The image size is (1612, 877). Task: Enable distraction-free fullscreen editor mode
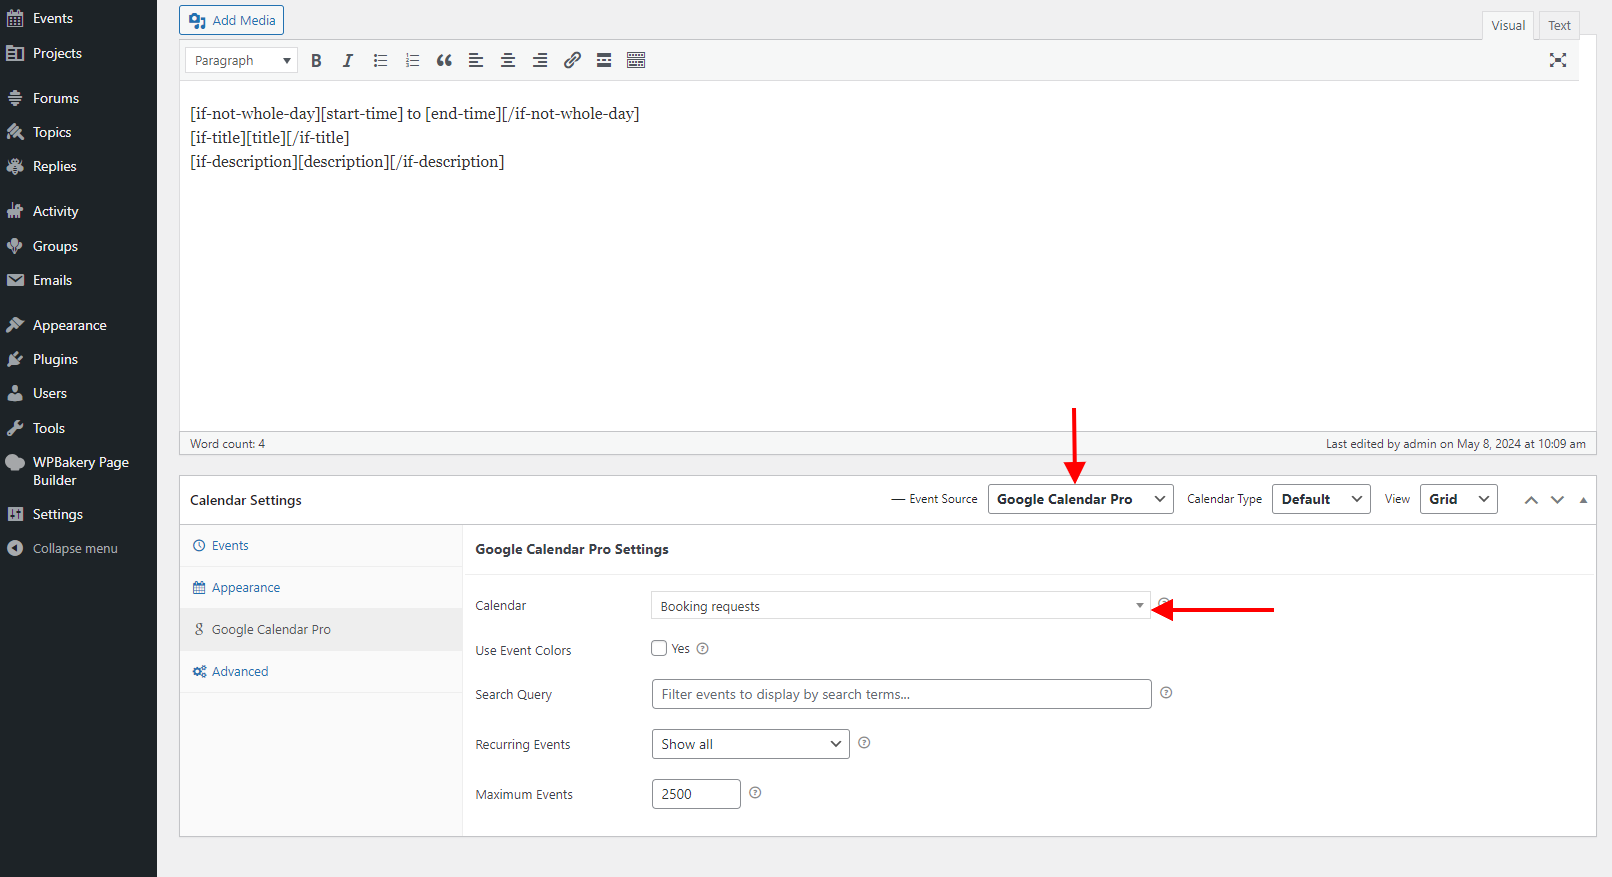click(x=1557, y=60)
